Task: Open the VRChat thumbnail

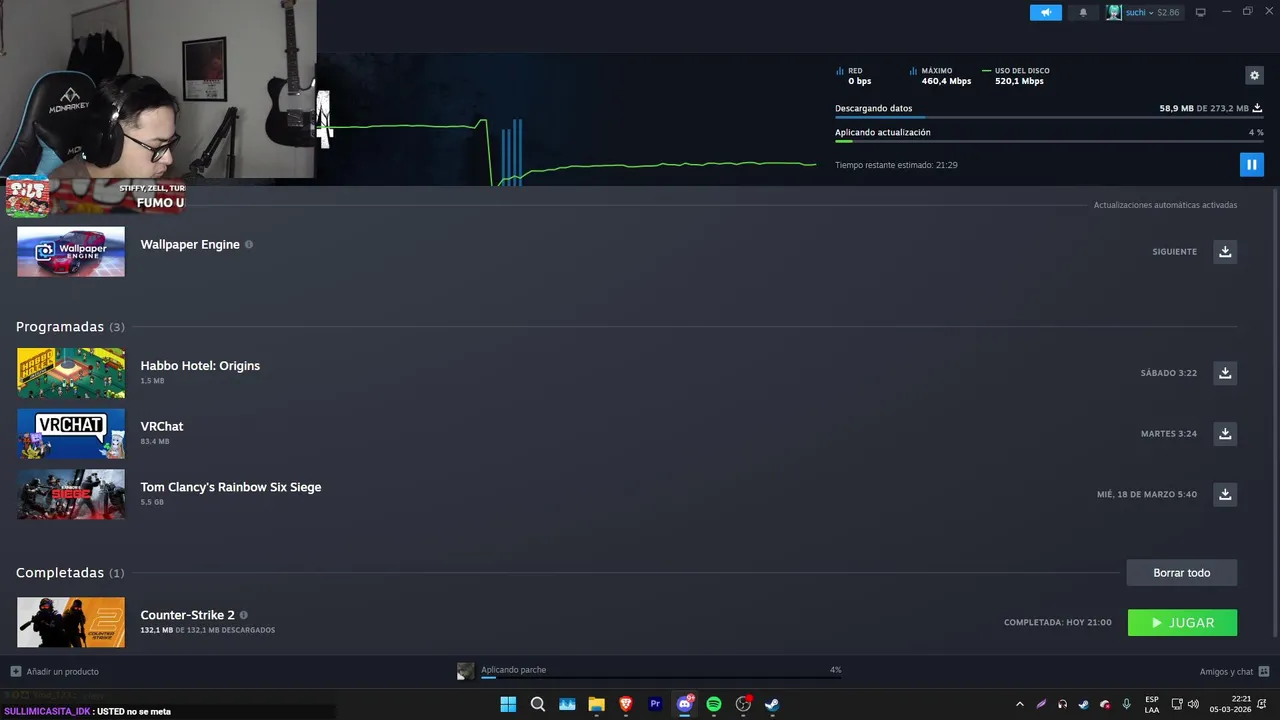Action: click(x=71, y=434)
